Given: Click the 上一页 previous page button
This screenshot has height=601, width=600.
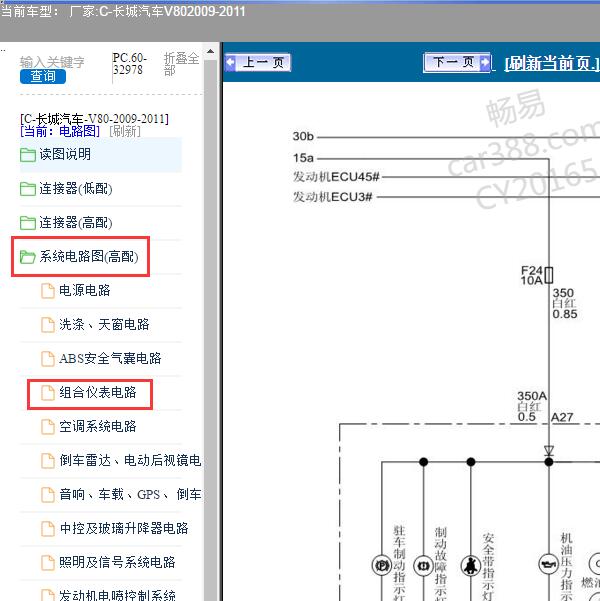Looking at the screenshot, I should click(x=258, y=62).
